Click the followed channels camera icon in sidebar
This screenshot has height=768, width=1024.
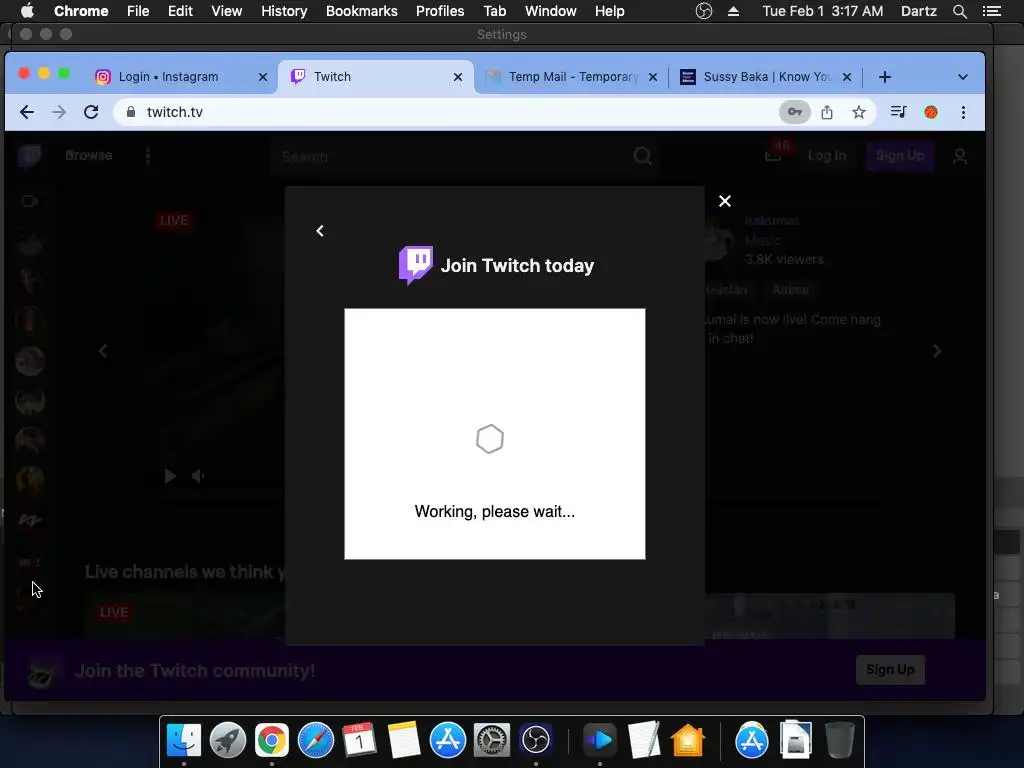click(x=29, y=201)
